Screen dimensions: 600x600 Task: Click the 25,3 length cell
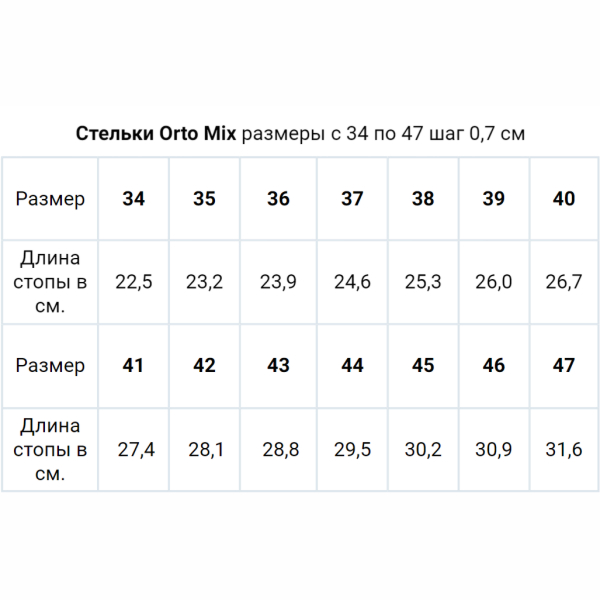click(423, 282)
